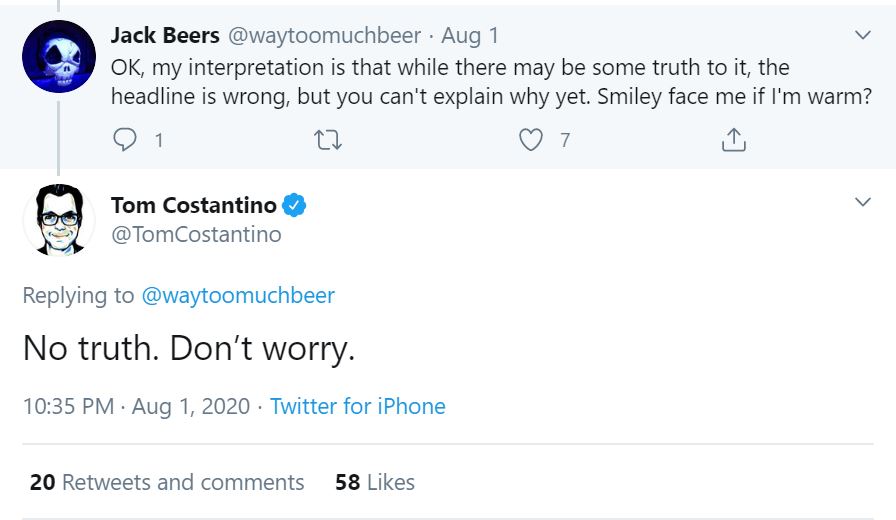Click the Aug 1 timestamp
Screen dimensions: 896x520
[x=470, y=36]
